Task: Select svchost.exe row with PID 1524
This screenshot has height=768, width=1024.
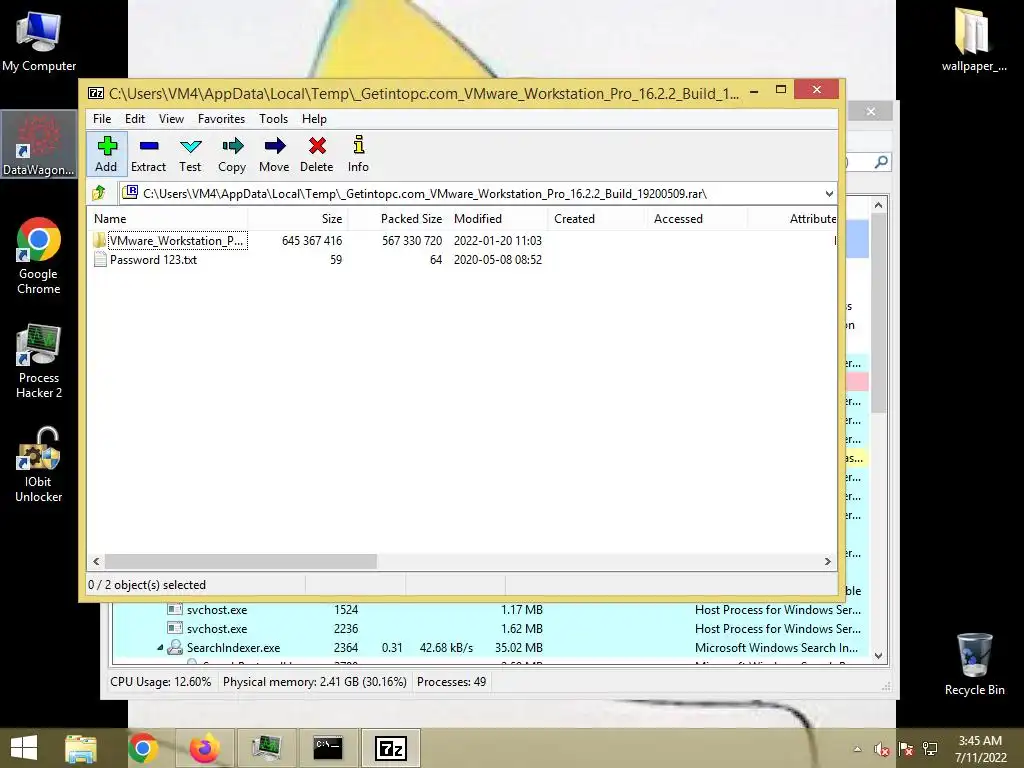Action: (490, 609)
